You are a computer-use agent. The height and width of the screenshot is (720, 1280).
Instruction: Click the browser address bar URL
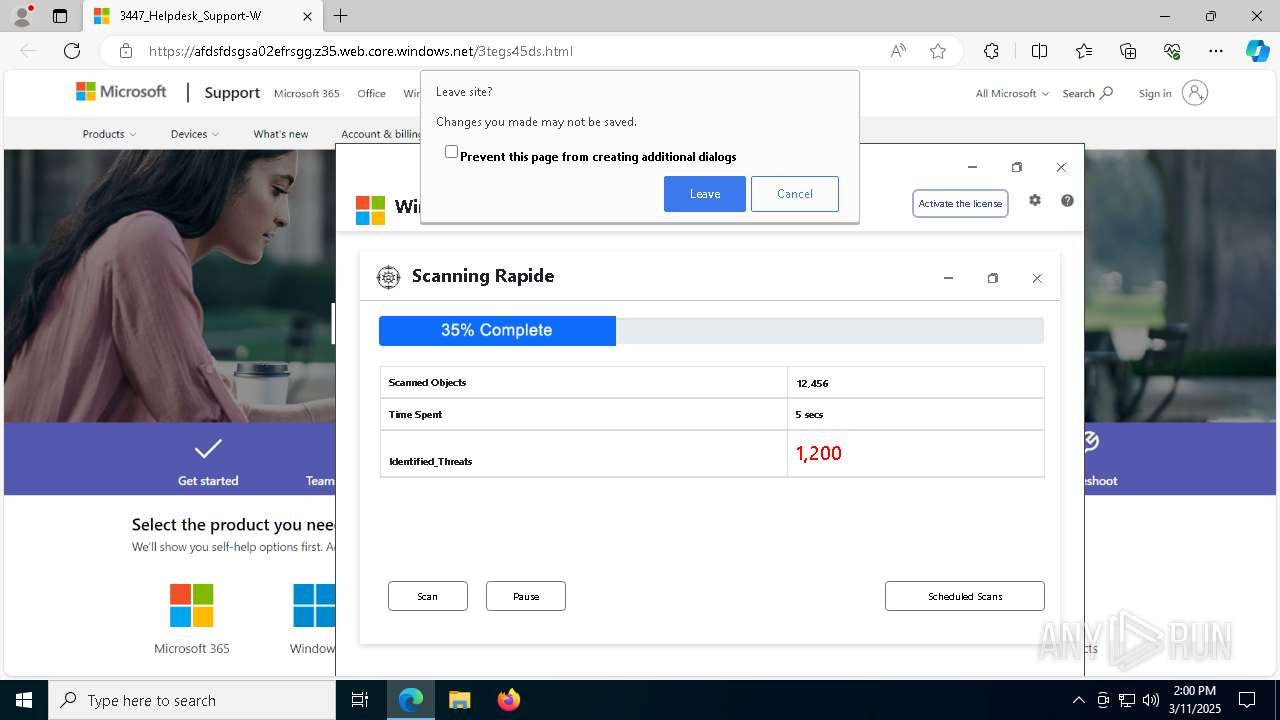(x=361, y=51)
